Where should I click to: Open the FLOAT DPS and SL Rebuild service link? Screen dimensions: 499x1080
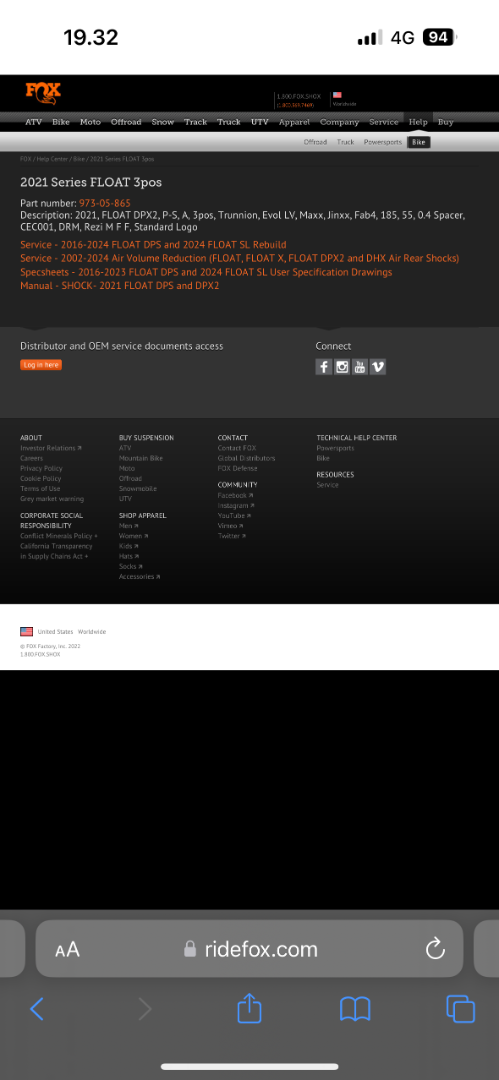coord(153,245)
